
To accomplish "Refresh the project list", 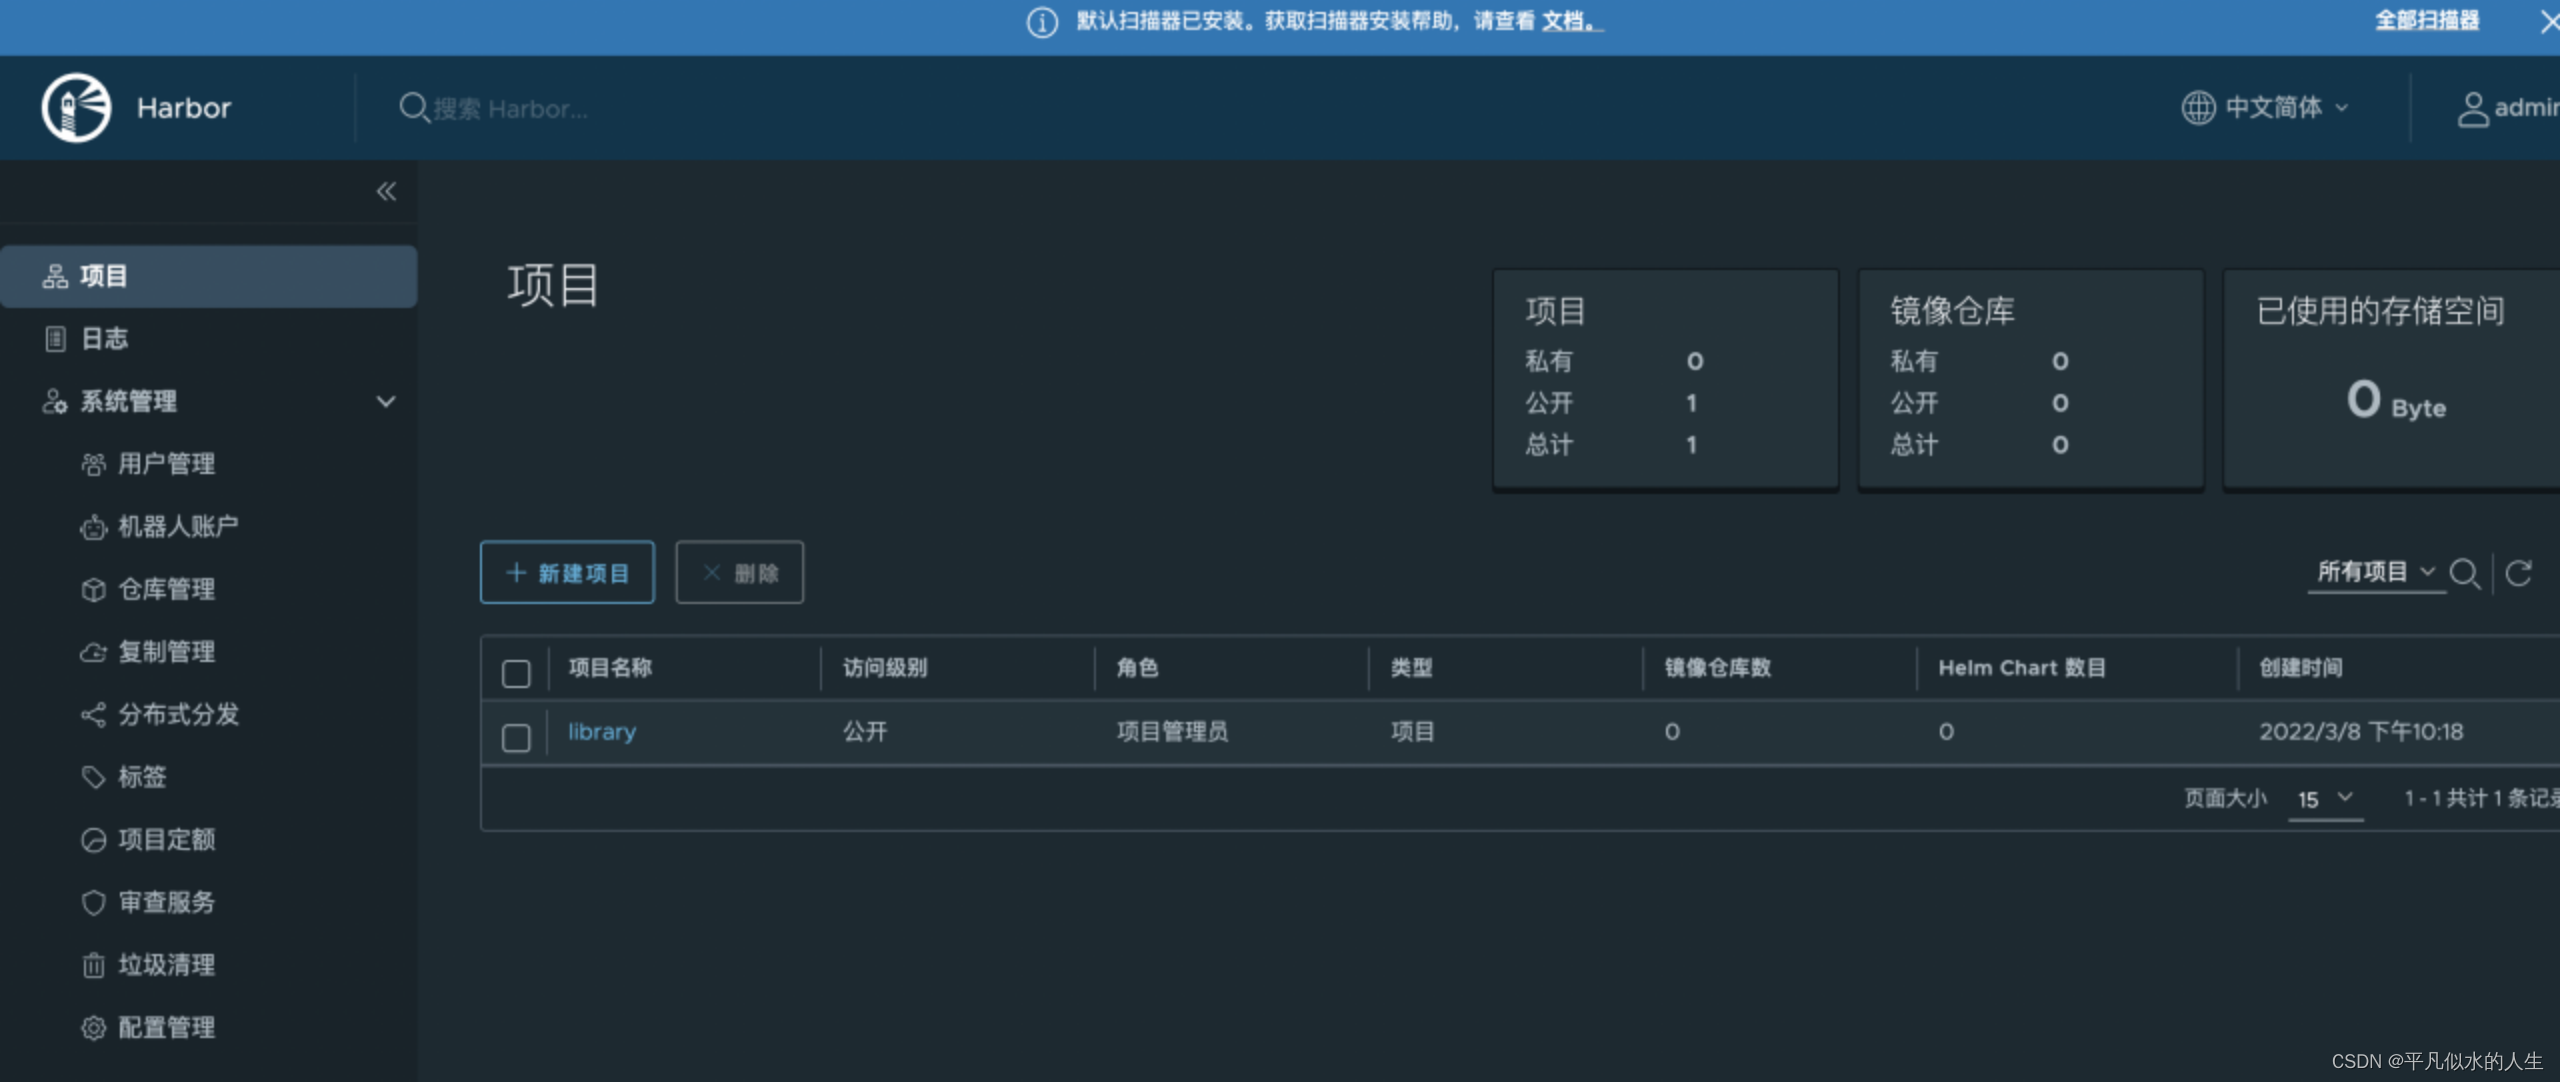I will 2518,573.
